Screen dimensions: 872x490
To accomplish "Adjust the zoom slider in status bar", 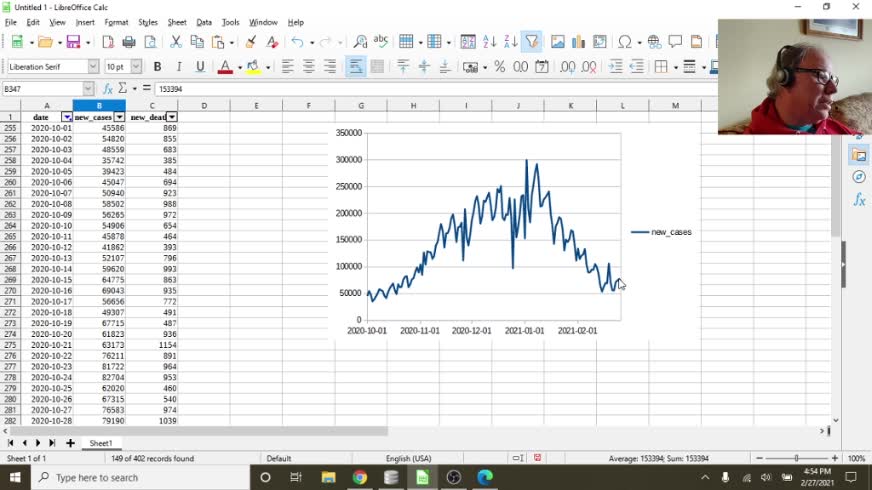I will click(x=796, y=458).
